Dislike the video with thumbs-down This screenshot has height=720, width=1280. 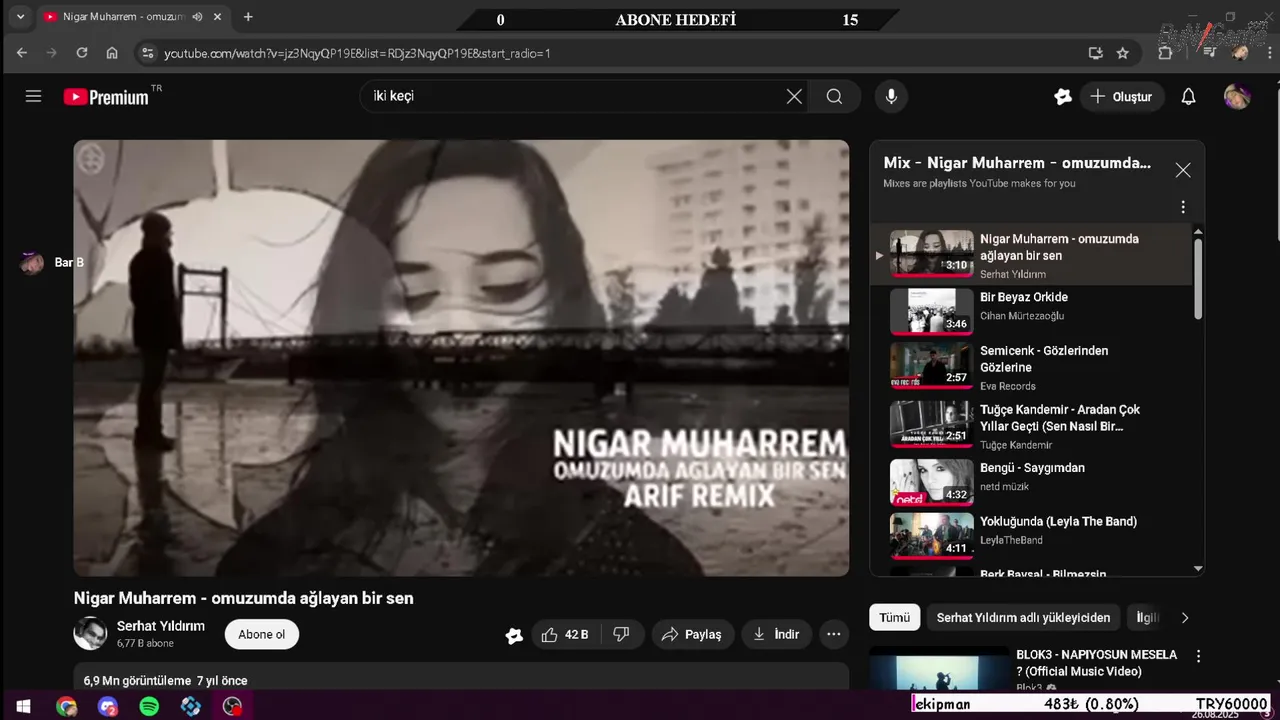[621, 634]
